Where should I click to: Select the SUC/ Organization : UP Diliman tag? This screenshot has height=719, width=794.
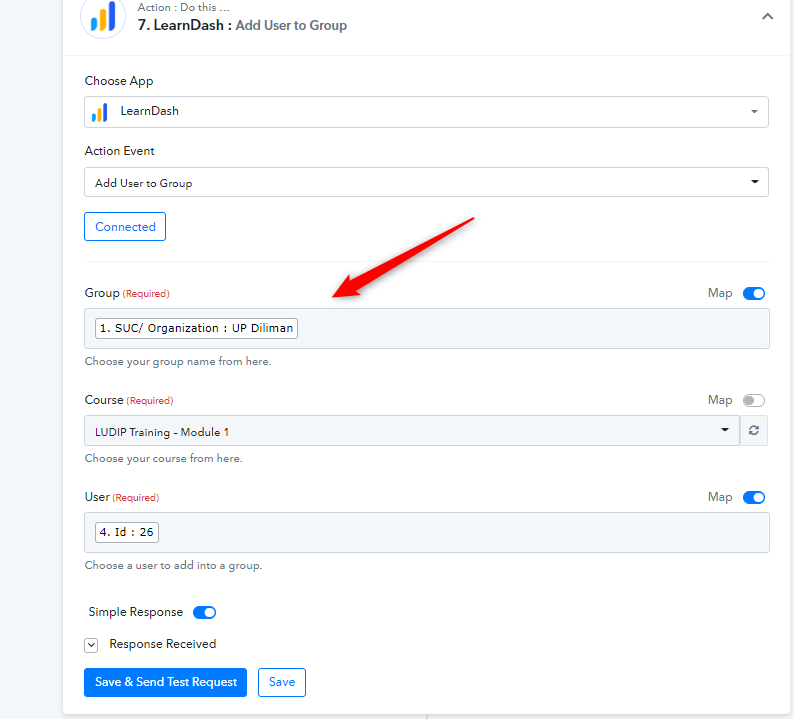pos(196,328)
